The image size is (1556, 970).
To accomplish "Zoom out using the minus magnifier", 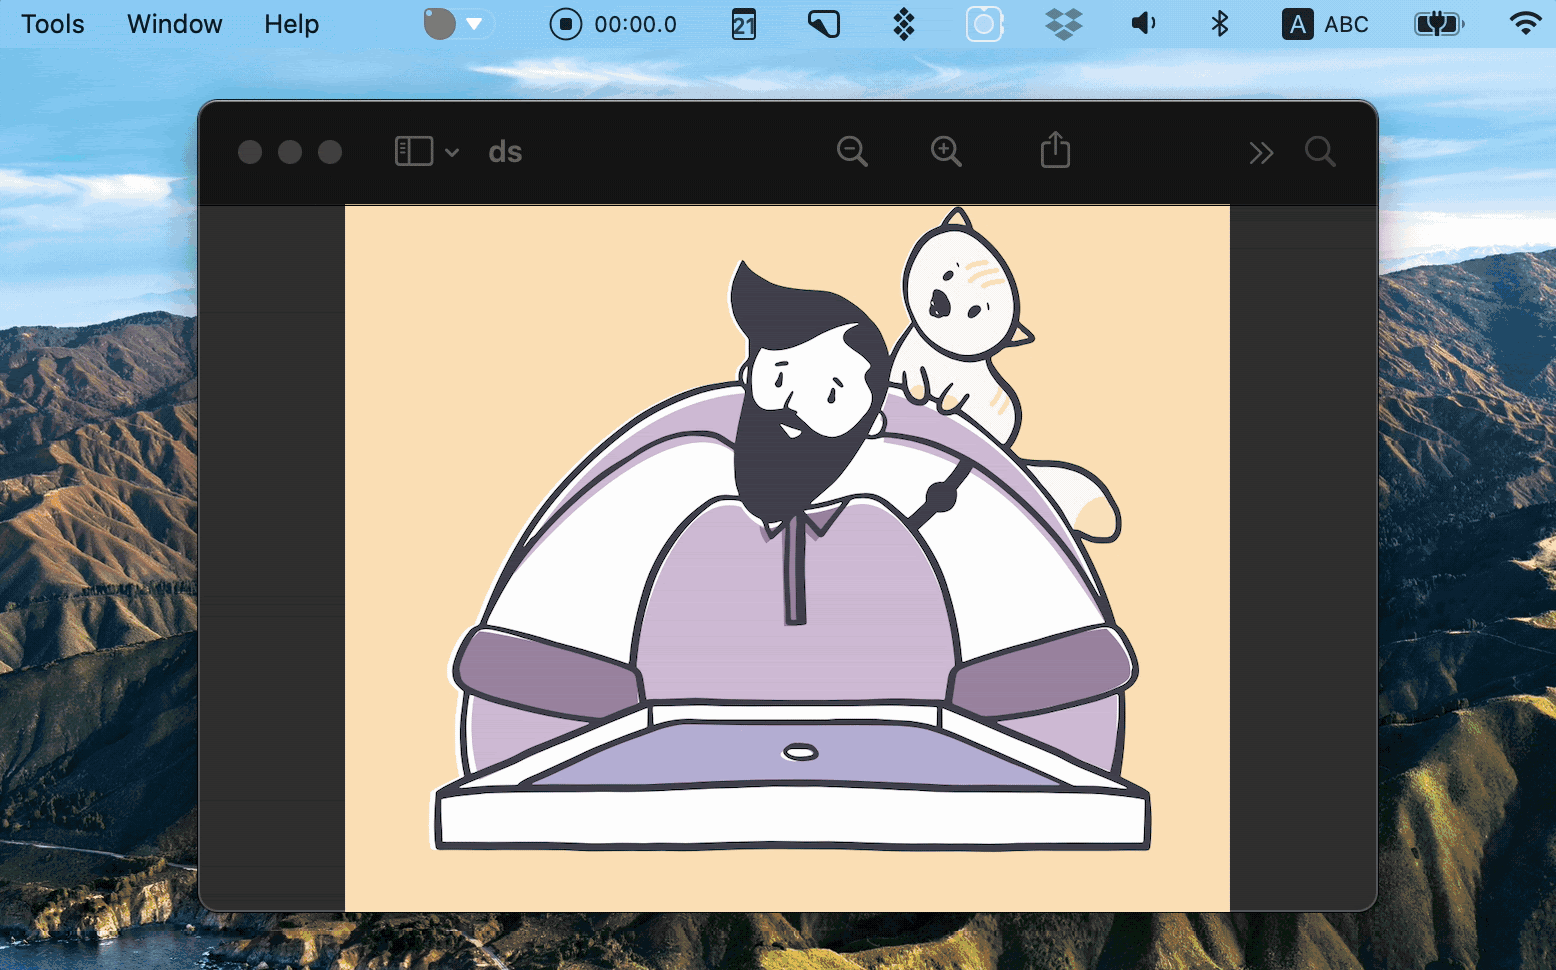I will 852,151.
